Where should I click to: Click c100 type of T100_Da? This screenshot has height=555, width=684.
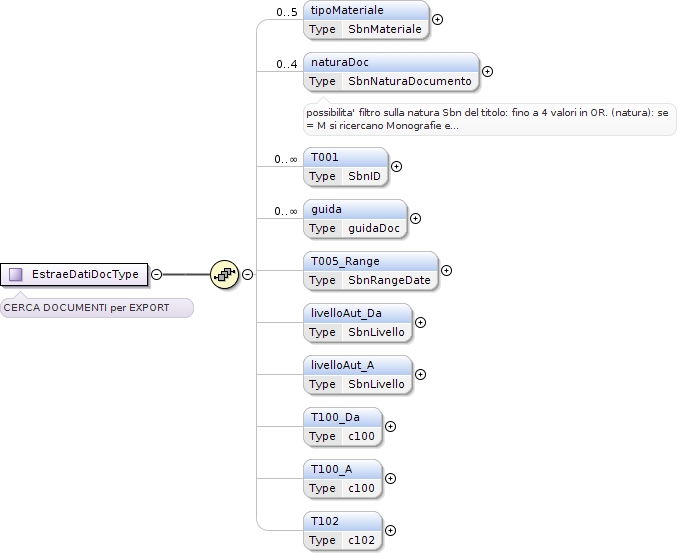(361, 436)
